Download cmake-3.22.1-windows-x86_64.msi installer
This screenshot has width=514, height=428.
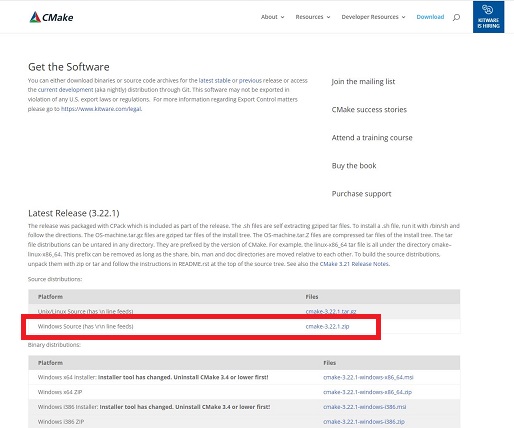point(368,377)
